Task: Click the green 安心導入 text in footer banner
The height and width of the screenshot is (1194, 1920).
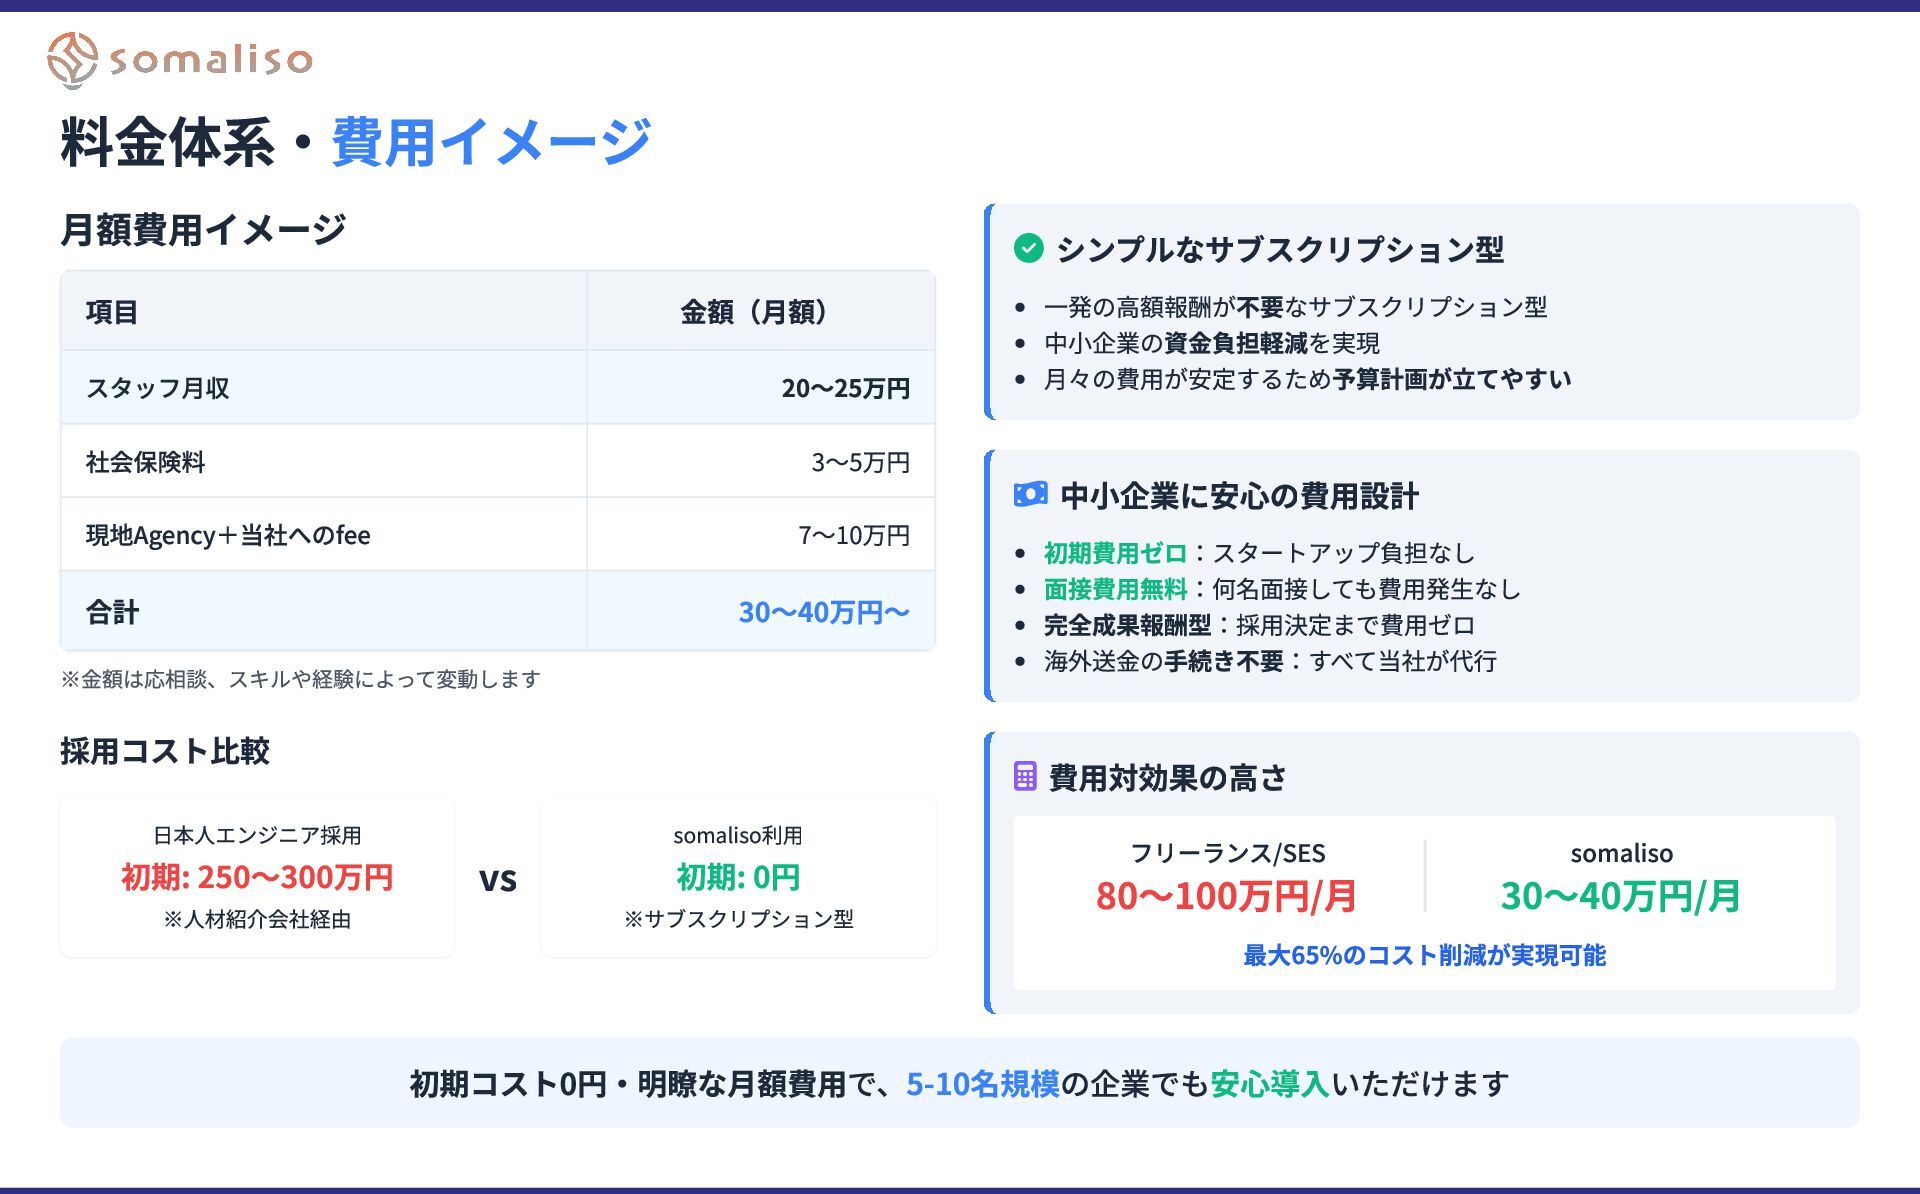Action: 1270,1084
